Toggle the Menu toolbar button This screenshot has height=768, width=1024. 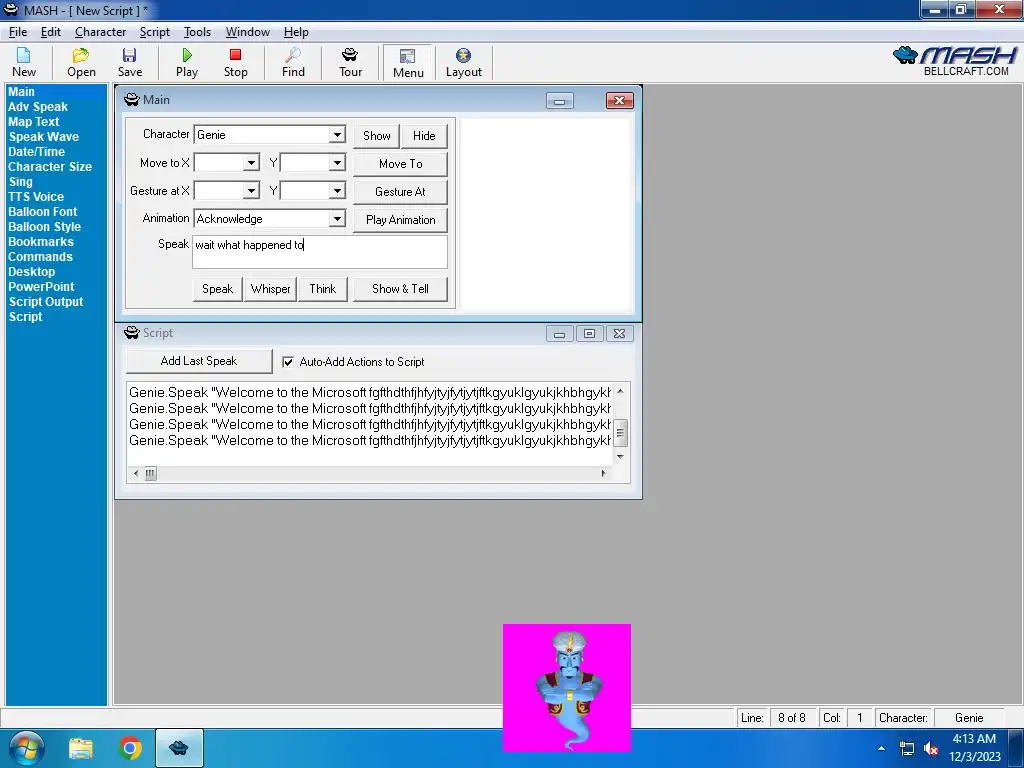(408, 63)
